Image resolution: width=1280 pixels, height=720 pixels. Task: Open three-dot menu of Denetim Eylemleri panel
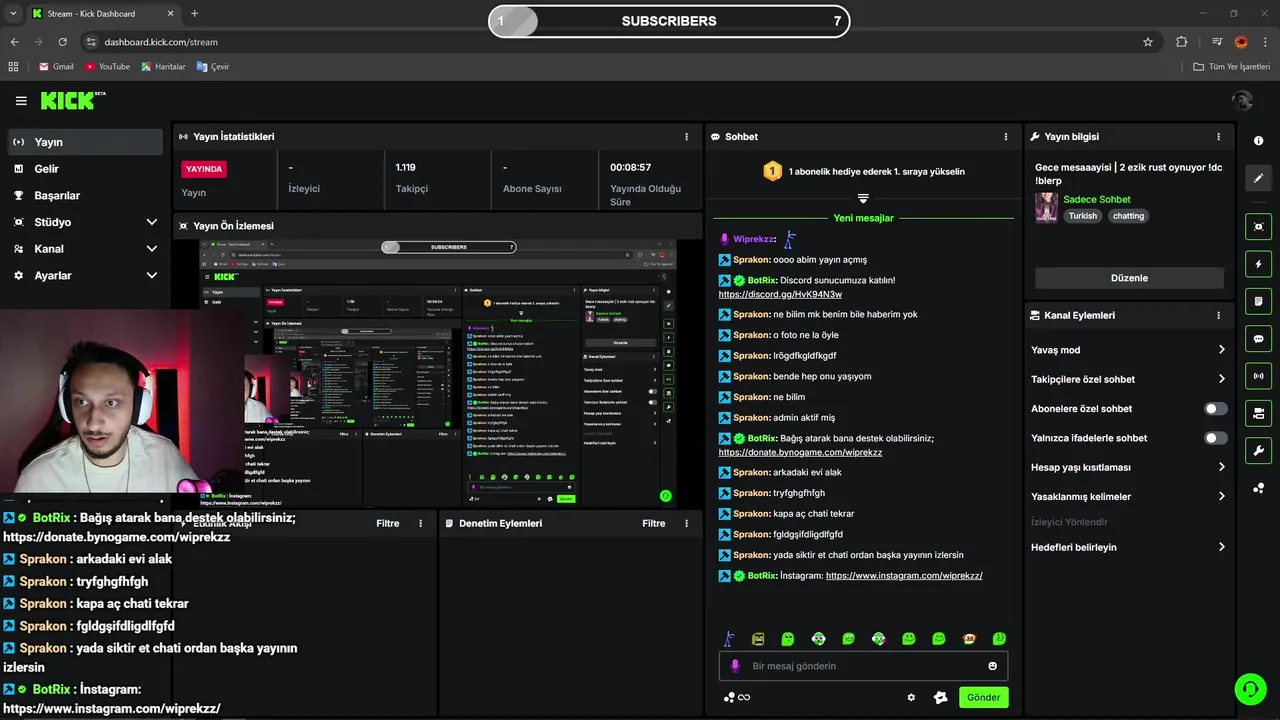tap(686, 523)
